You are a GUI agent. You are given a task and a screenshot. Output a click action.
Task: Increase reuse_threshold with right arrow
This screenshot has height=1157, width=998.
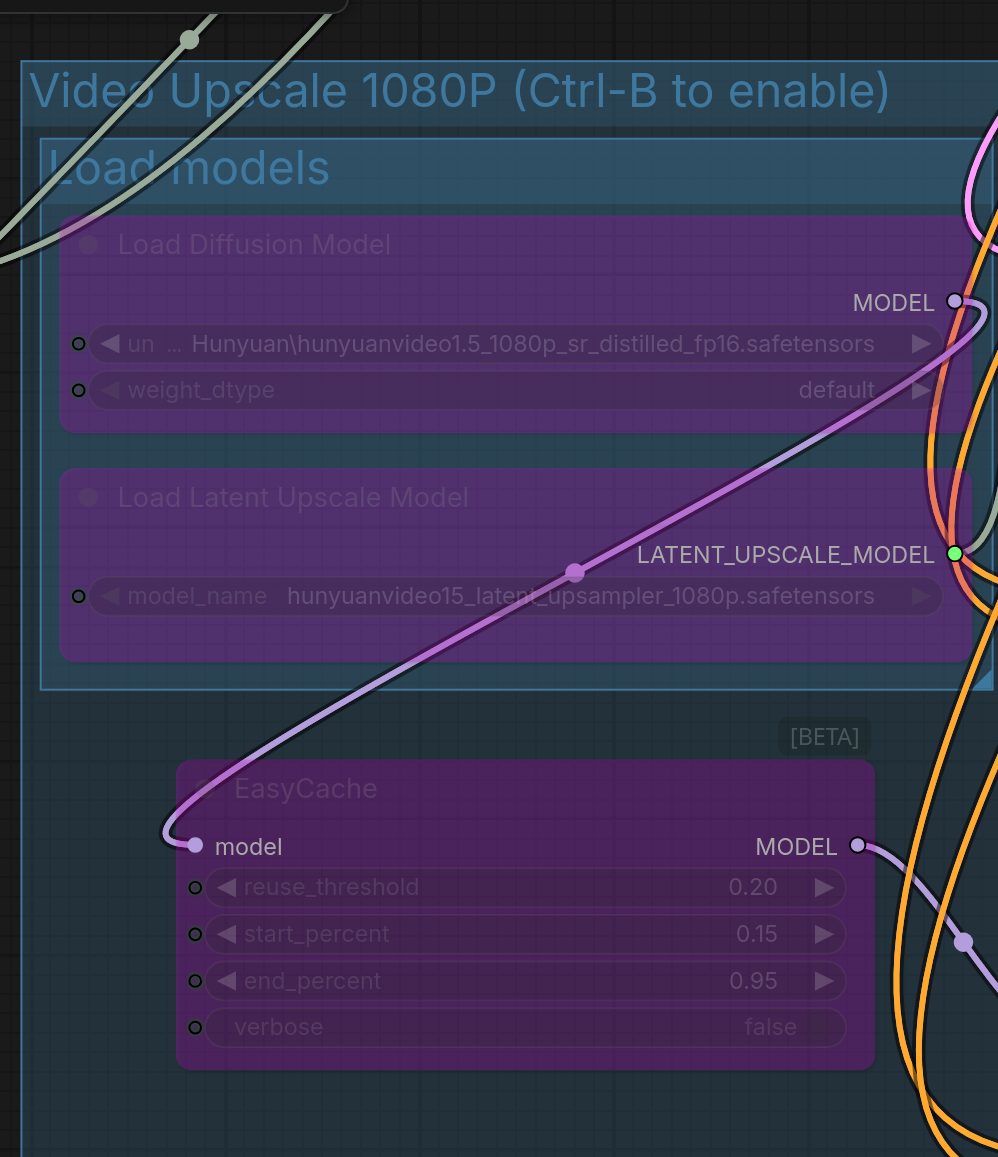click(x=824, y=887)
